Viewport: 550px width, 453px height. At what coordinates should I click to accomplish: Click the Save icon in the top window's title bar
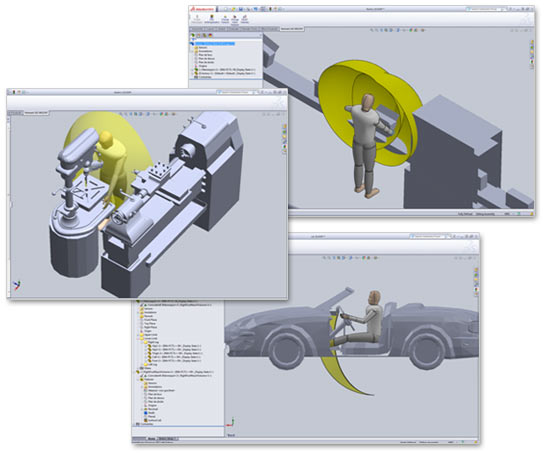coord(241,9)
